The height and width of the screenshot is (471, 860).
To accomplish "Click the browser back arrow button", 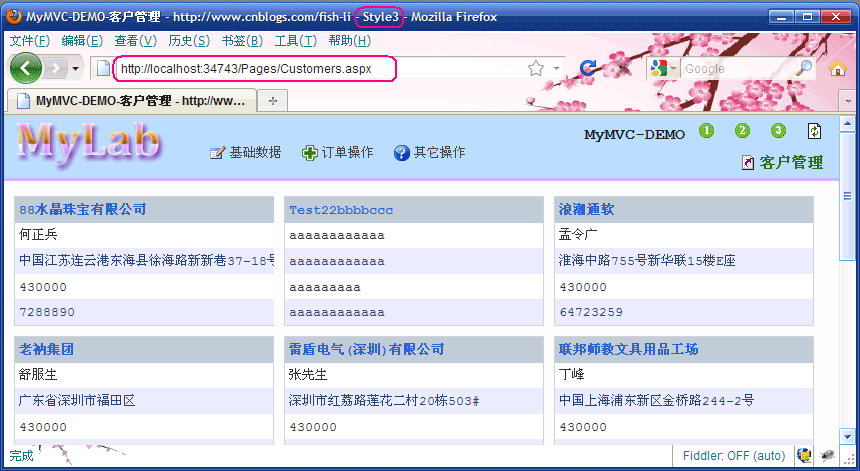I will coord(27,68).
